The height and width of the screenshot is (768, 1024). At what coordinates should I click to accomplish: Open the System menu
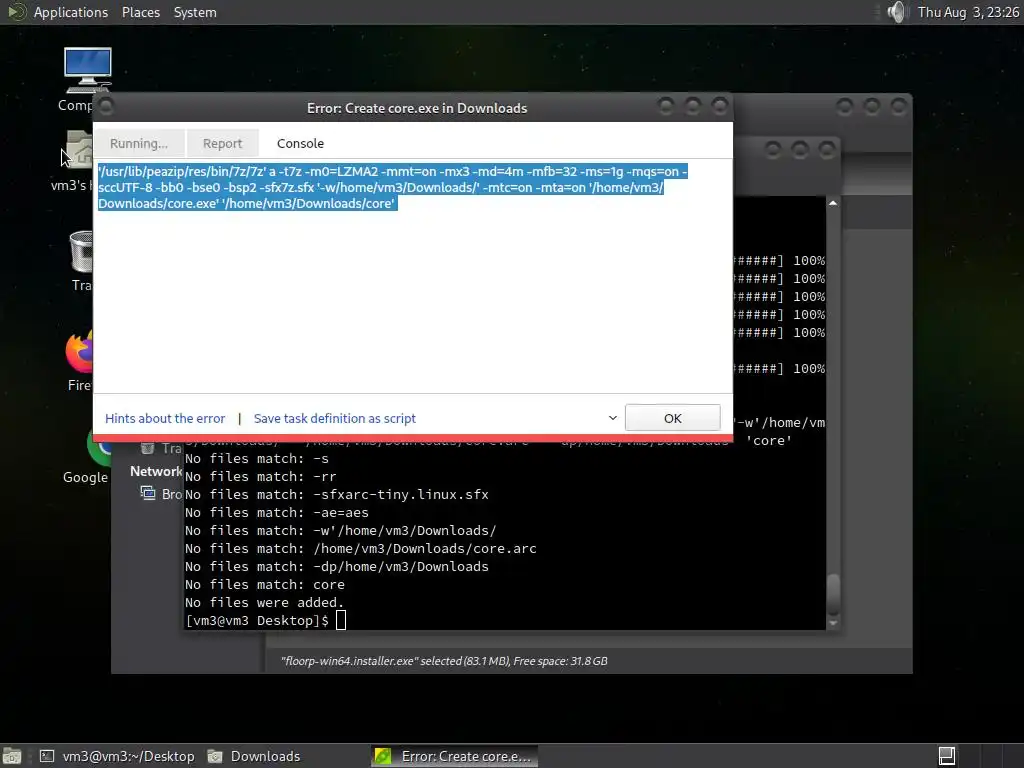tap(195, 12)
